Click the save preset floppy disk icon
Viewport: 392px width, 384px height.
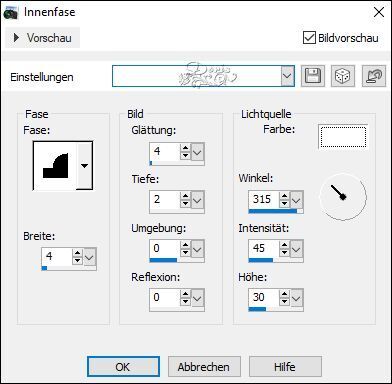[312, 76]
